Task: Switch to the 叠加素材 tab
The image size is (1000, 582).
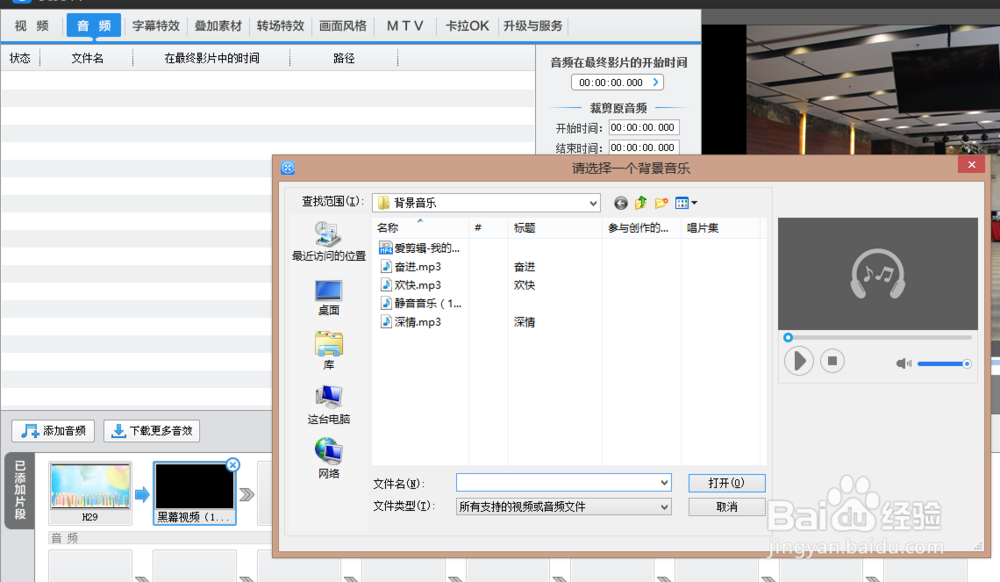Action: pos(218,26)
